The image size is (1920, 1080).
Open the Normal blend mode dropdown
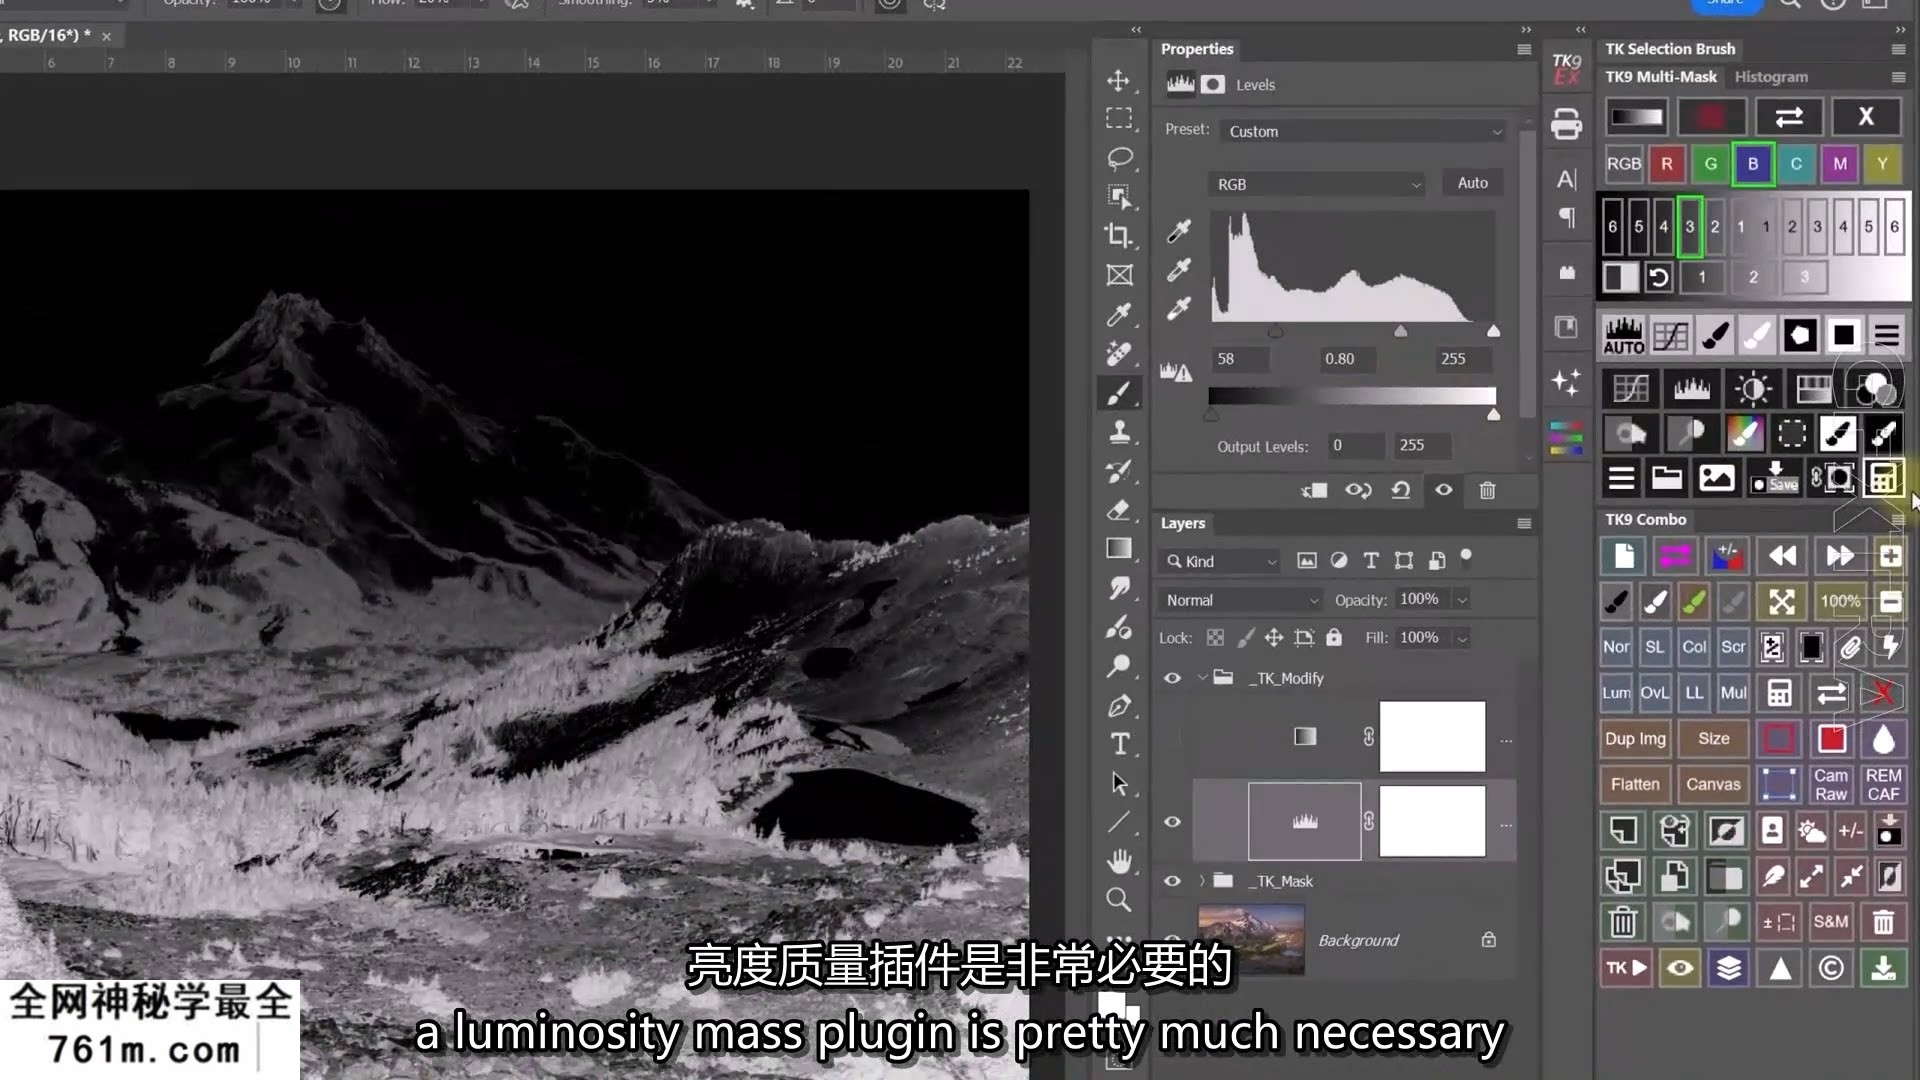coord(1242,600)
